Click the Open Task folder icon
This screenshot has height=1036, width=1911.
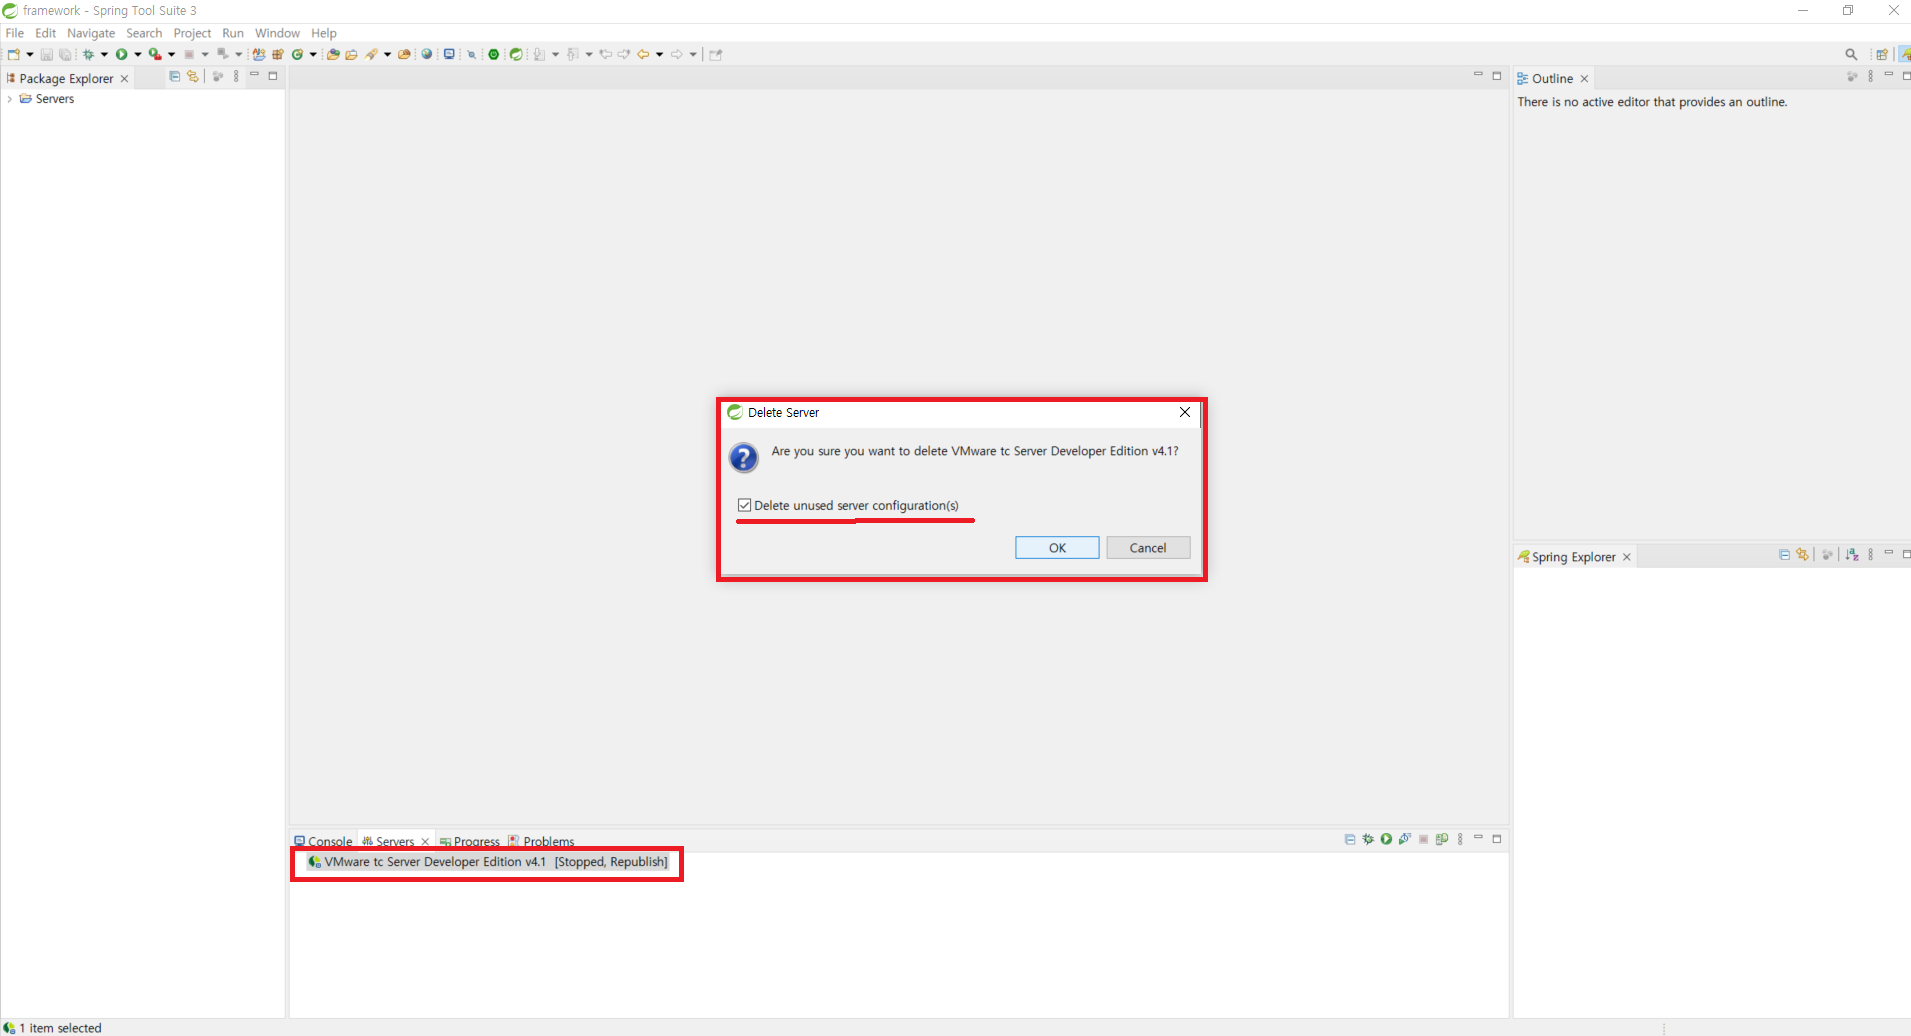coord(351,54)
